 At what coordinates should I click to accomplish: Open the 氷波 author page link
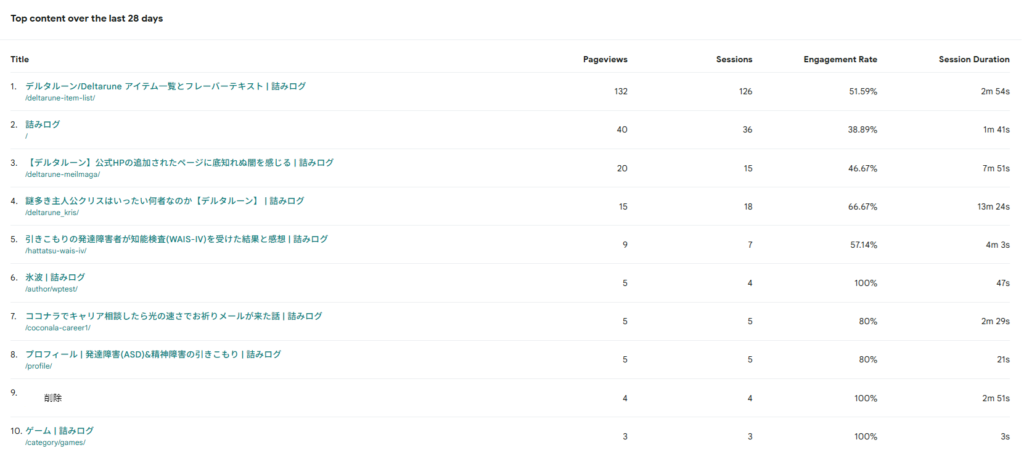pyautogui.click(x=55, y=277)
